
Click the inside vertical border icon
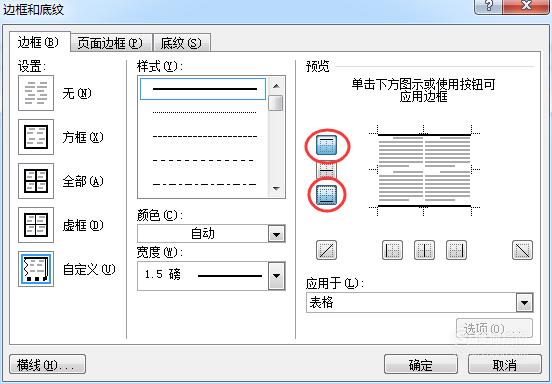click(424, 250)
